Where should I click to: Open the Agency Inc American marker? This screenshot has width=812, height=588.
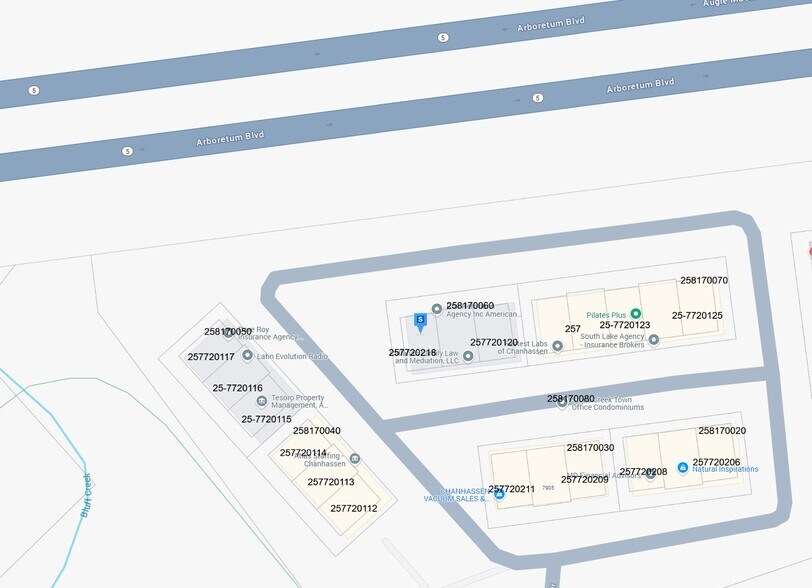tap(436, 308)
